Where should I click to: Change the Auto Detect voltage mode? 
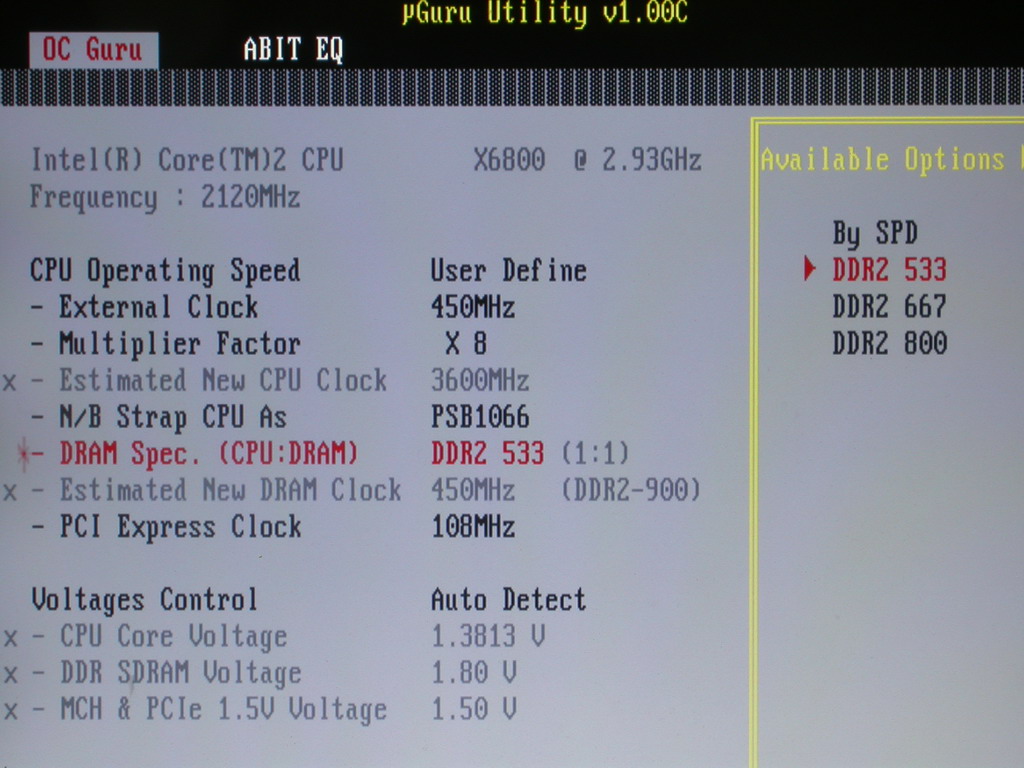tap(509, 600)
